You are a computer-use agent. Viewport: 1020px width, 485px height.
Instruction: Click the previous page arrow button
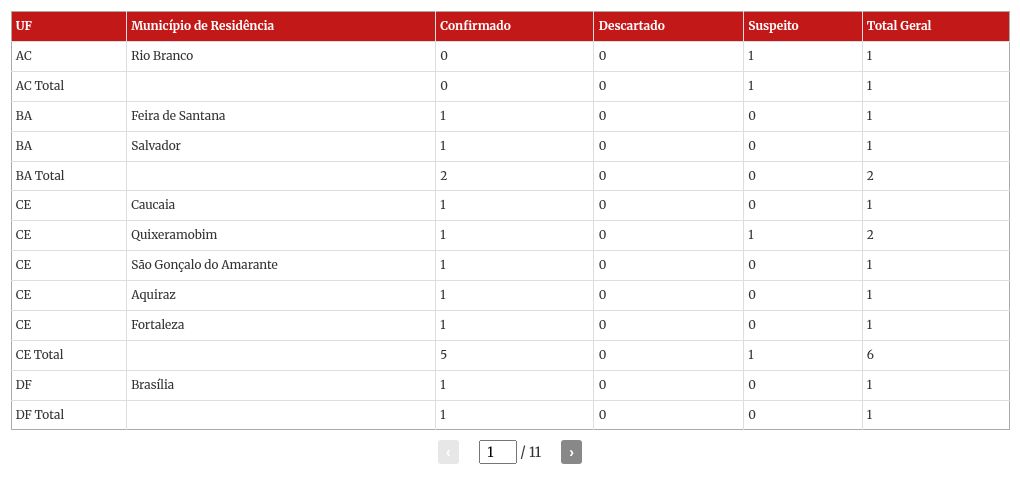click(448, 452)
